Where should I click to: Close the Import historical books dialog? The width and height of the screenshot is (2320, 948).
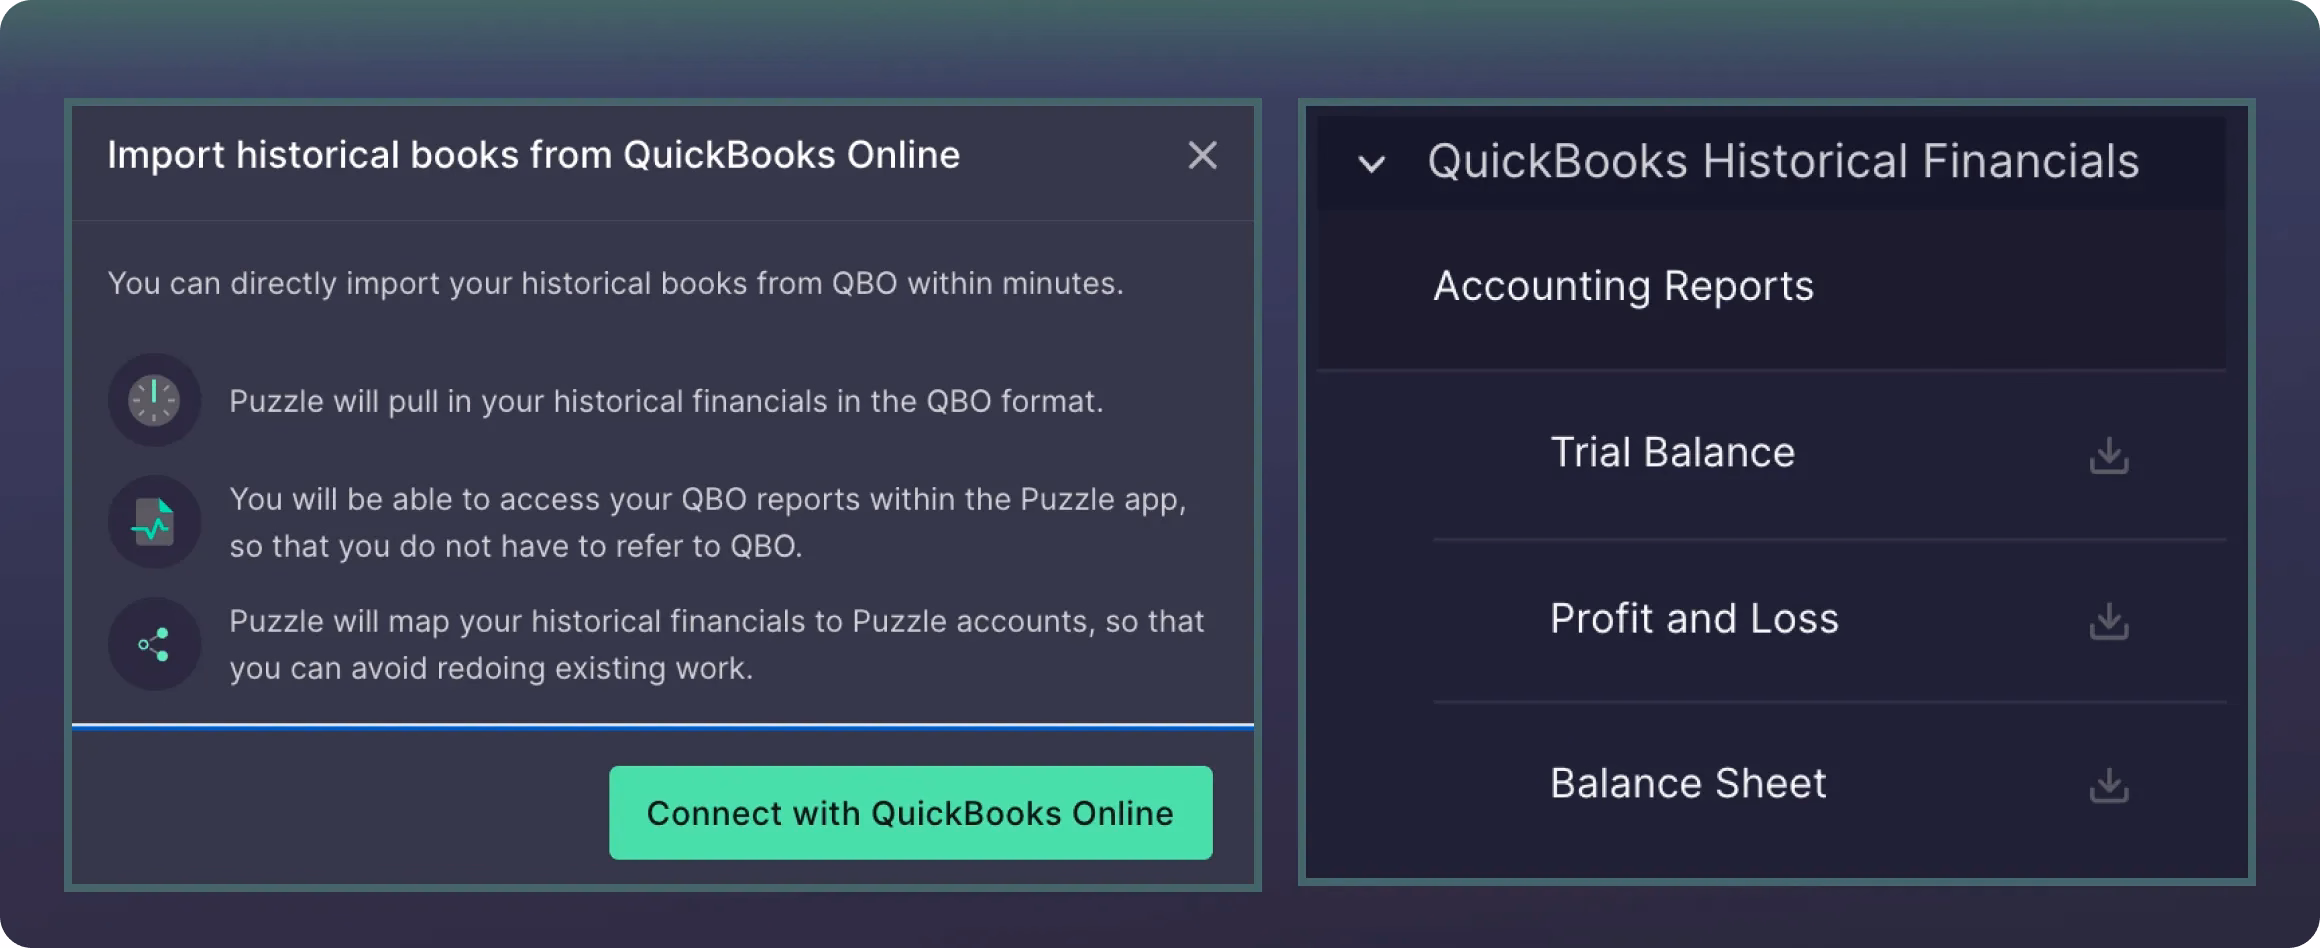tap(1202, 155)
